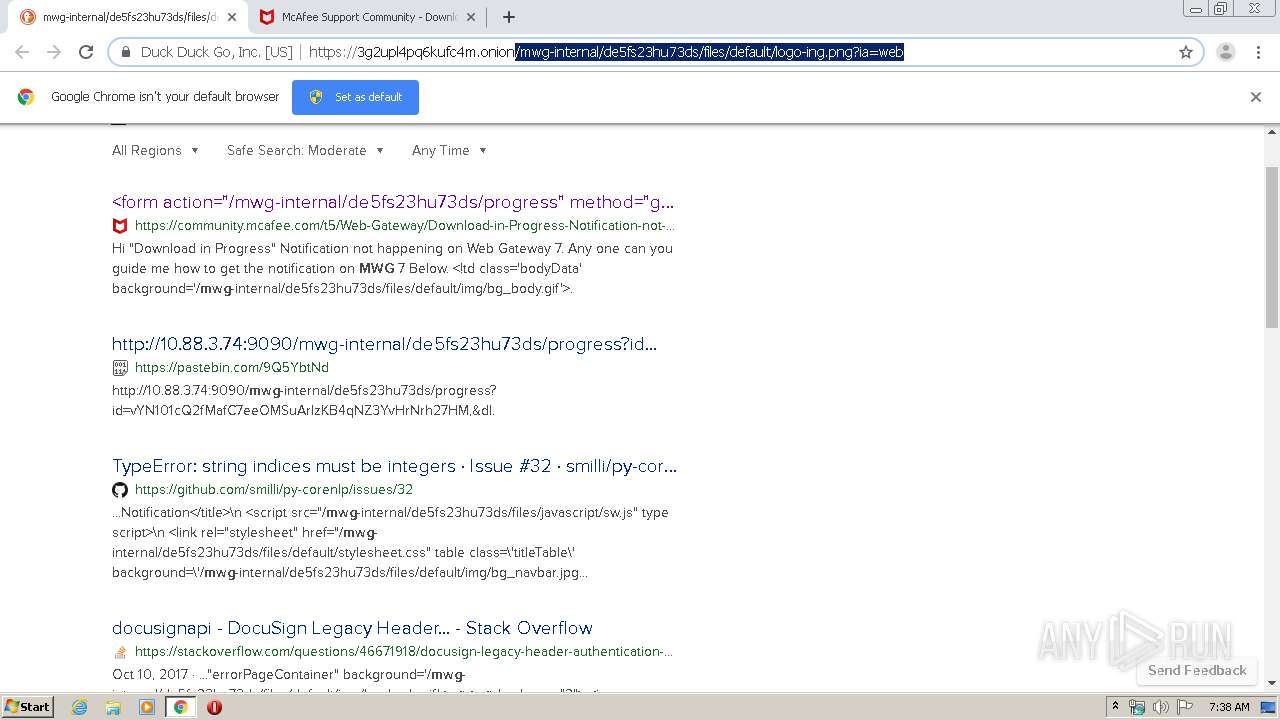Screen dimensions: 1280x720
Task: Click the GitHub favicon
Action: tap(120, 490)
